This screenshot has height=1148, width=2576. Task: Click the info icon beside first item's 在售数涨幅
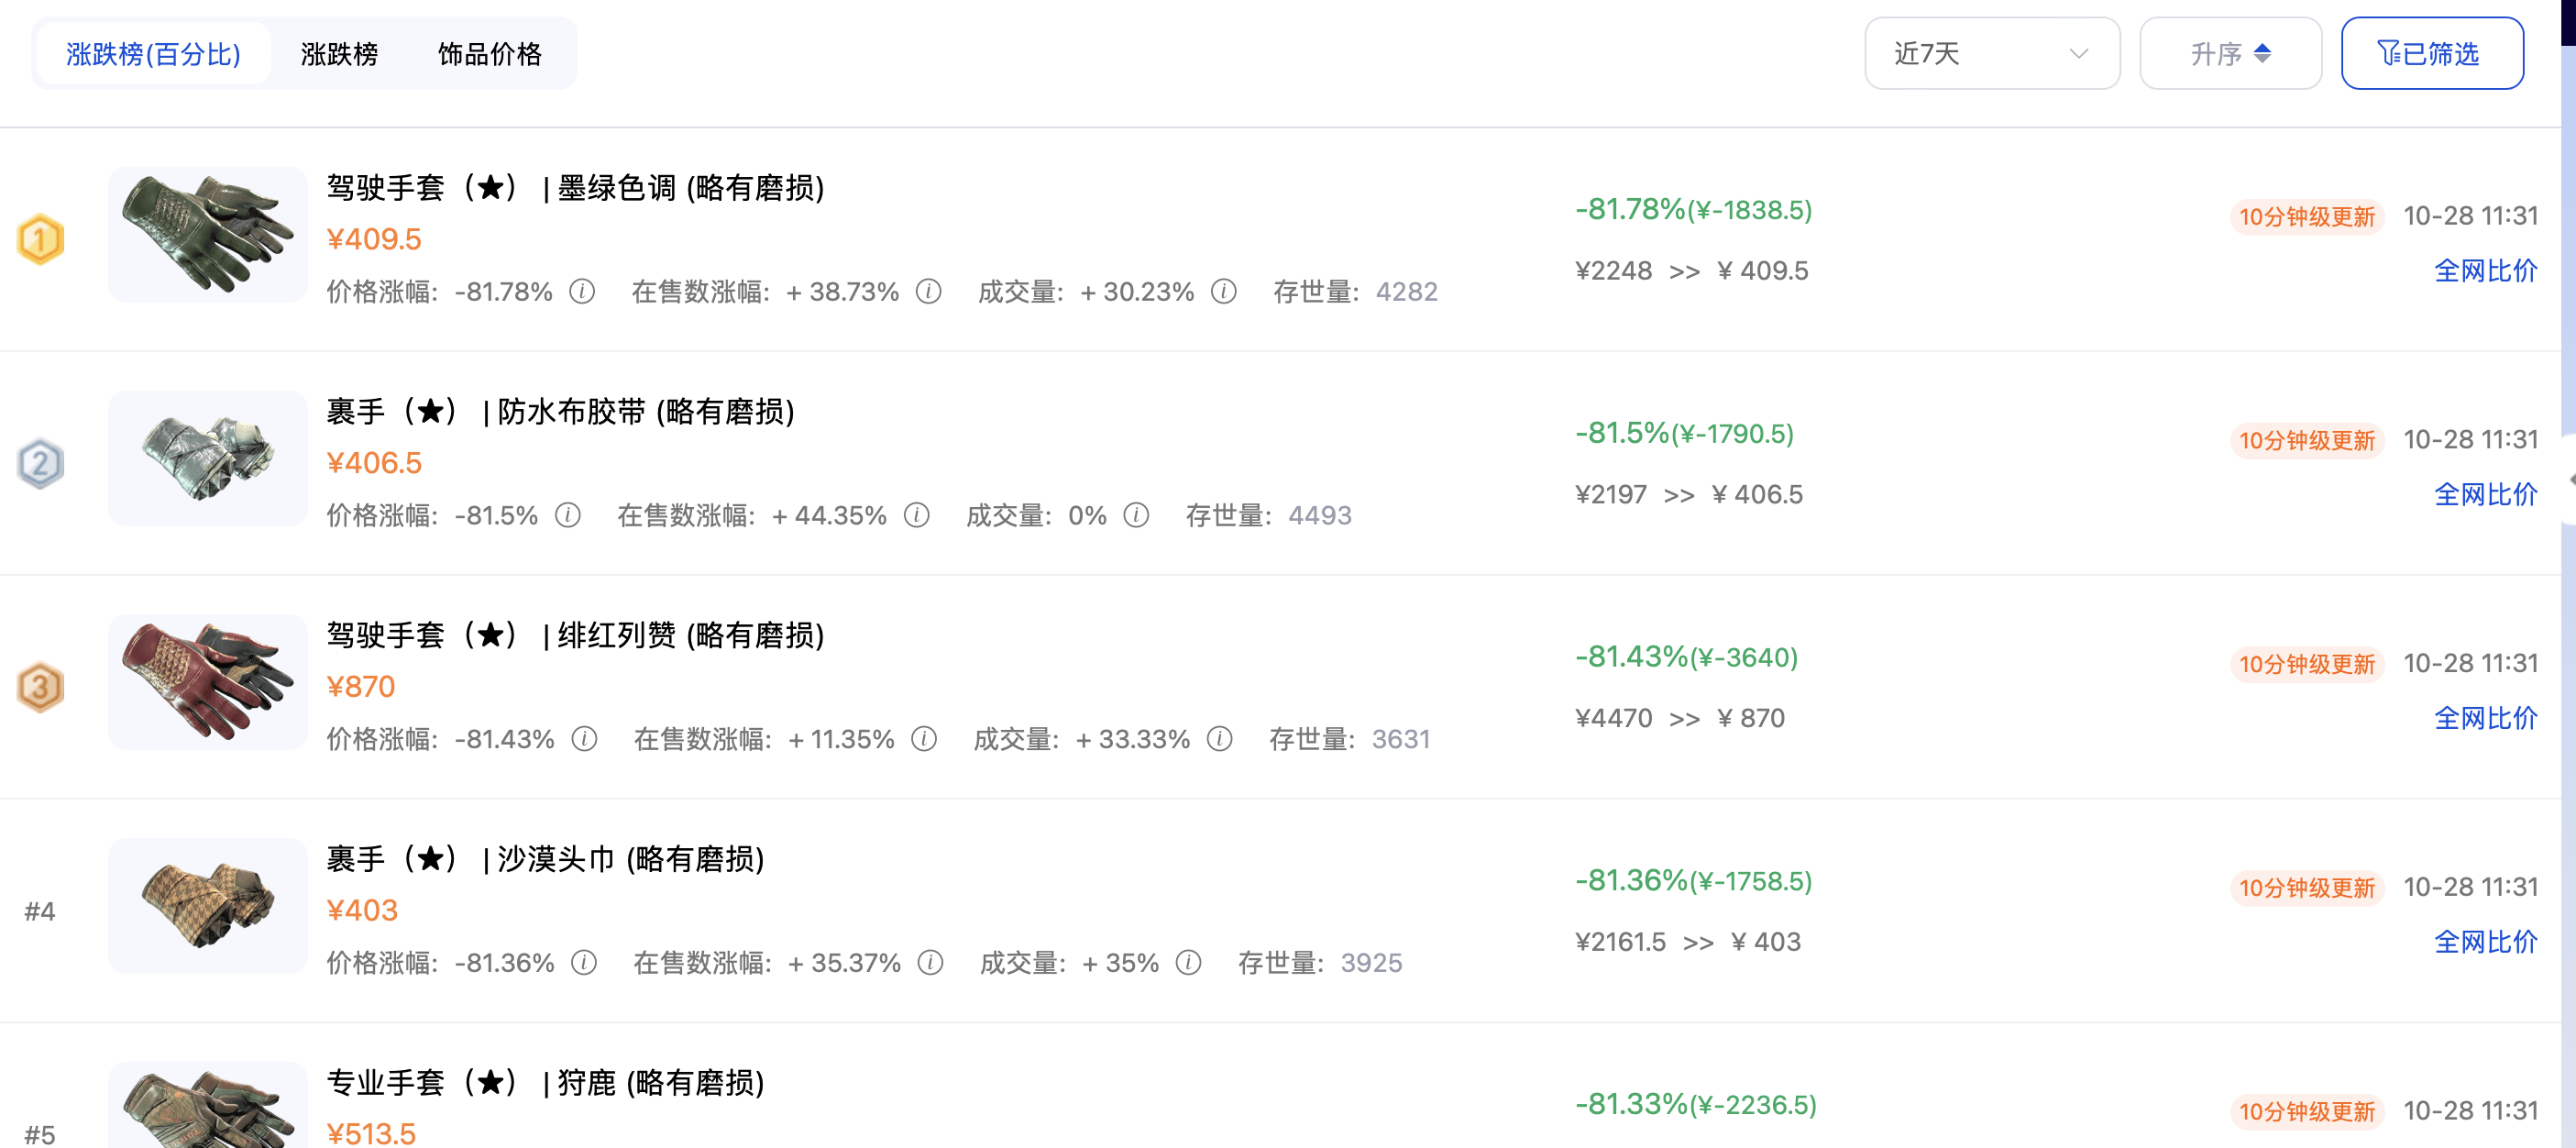[x=929, y=293]
